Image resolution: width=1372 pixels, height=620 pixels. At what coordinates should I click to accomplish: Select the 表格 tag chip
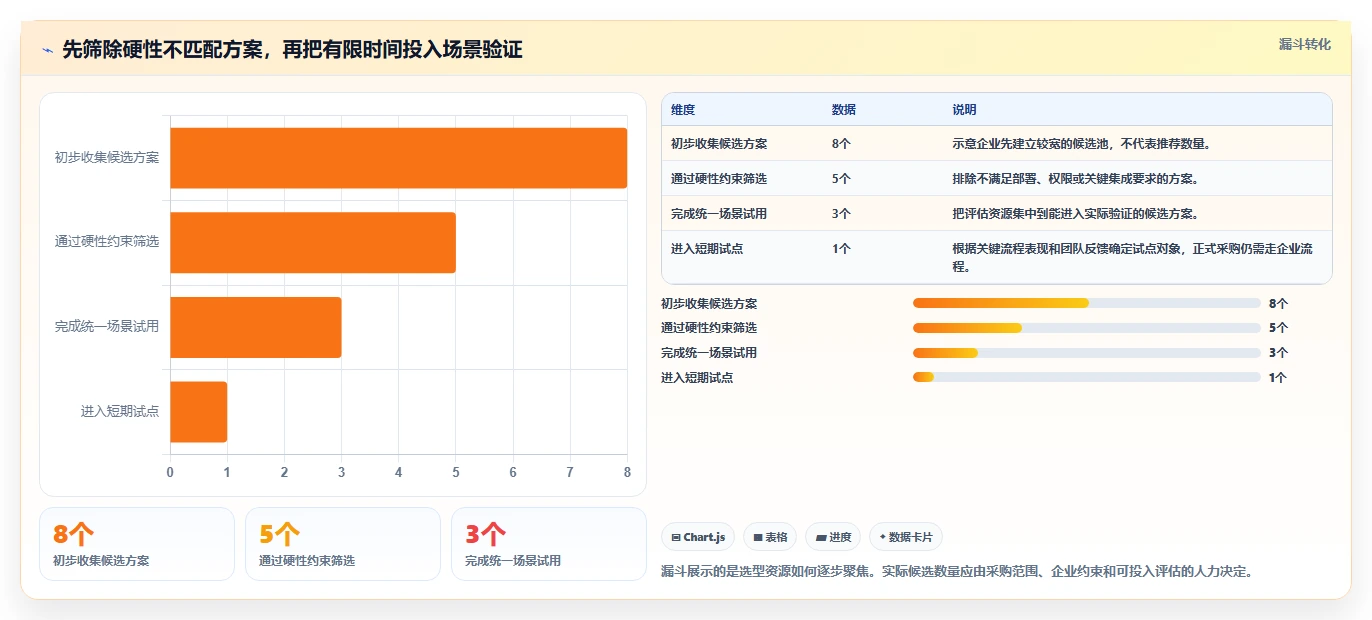tap(770, 537)
